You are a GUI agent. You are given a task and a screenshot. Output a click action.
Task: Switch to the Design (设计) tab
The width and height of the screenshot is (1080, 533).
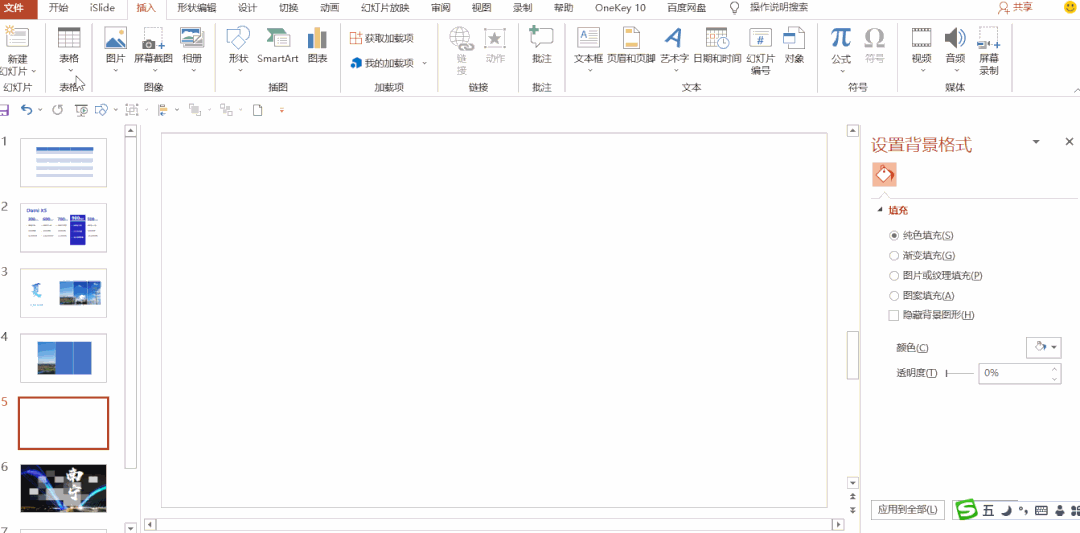[x=247, y=8]
